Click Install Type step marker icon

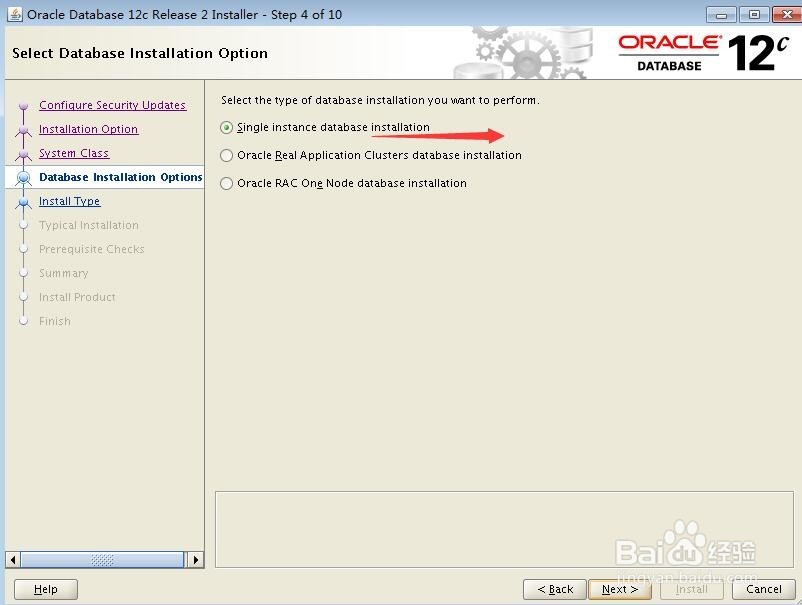point(23,203)
